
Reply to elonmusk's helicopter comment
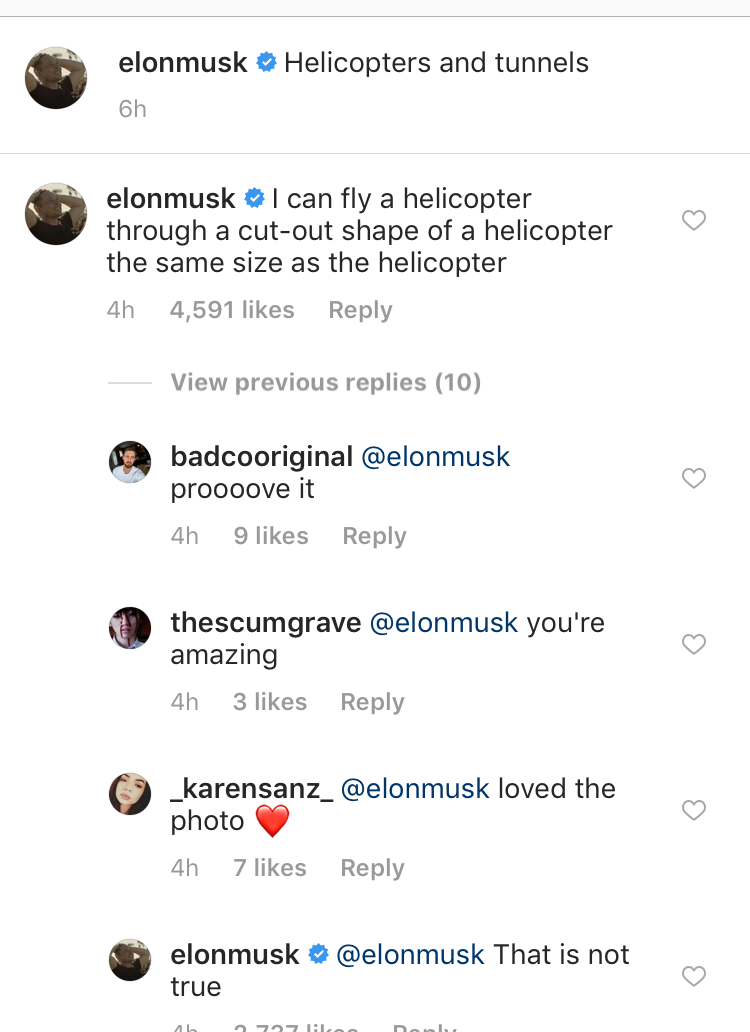pyautogui.click(x=361, y=310)
